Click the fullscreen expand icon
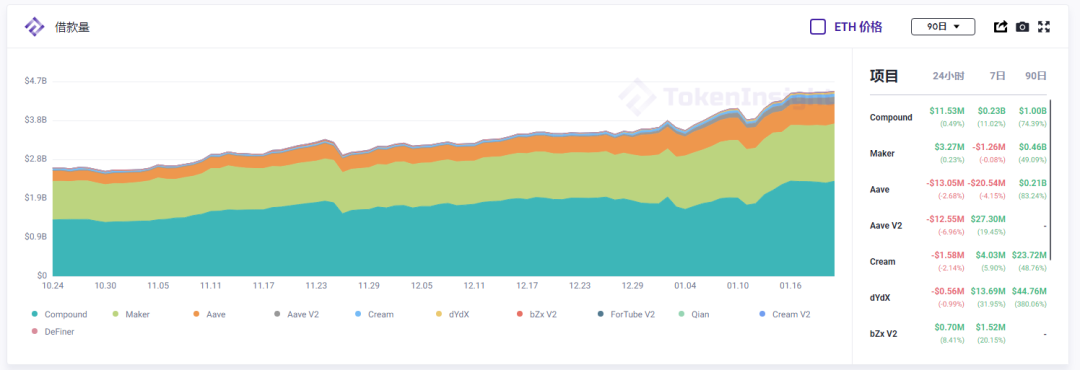The image size is (1080, 370). point(1044,27)
